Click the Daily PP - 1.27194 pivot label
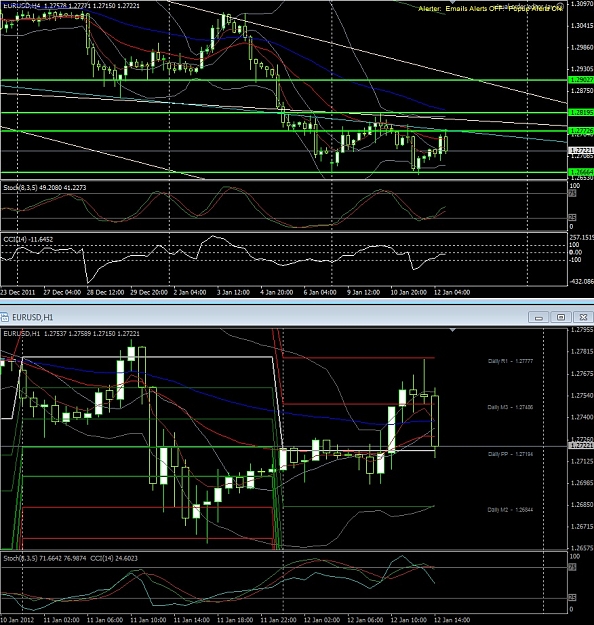The image size is (594, 625). (510, 454)
